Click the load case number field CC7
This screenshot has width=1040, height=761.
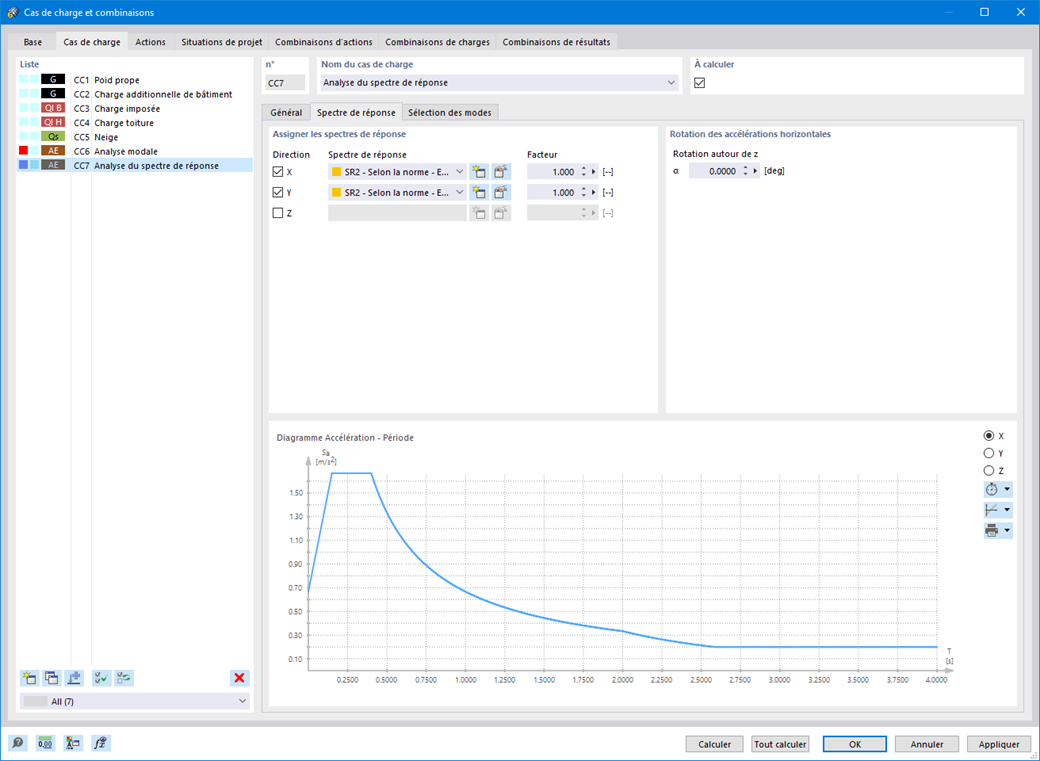pyautogui.click(x=285, y=83)
